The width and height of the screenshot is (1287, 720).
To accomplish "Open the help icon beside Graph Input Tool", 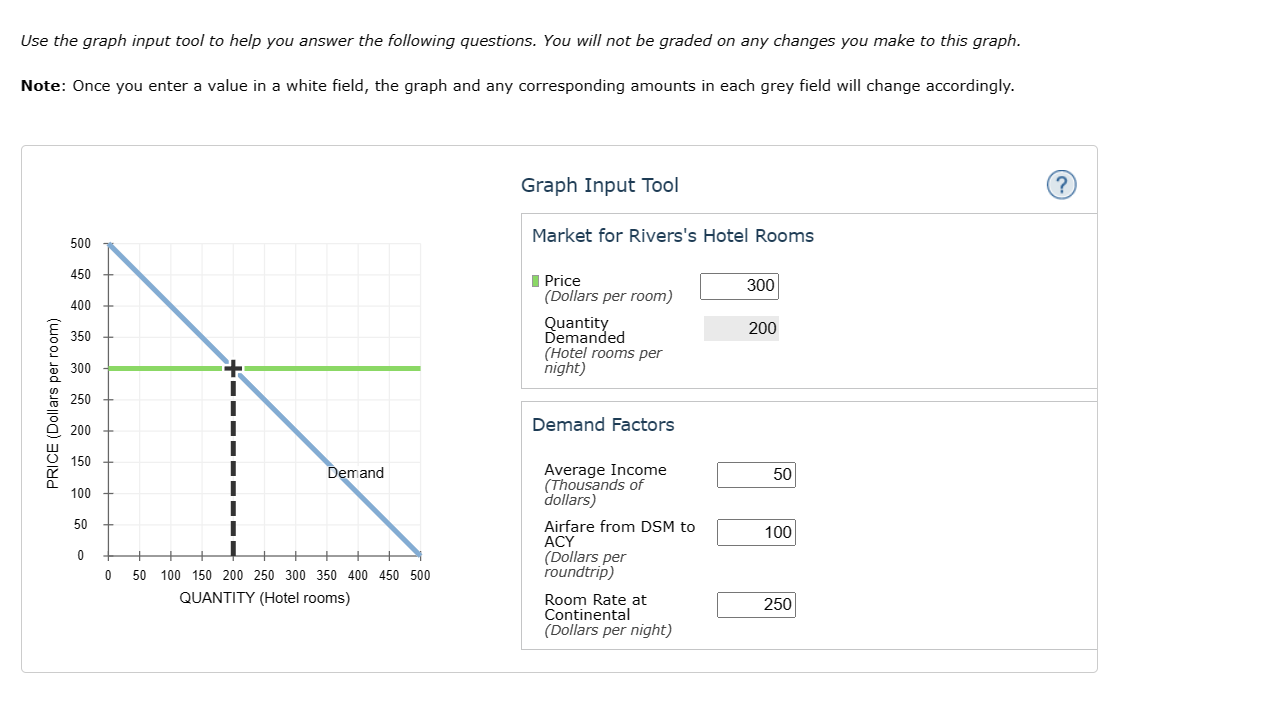I will point(1060,185).
